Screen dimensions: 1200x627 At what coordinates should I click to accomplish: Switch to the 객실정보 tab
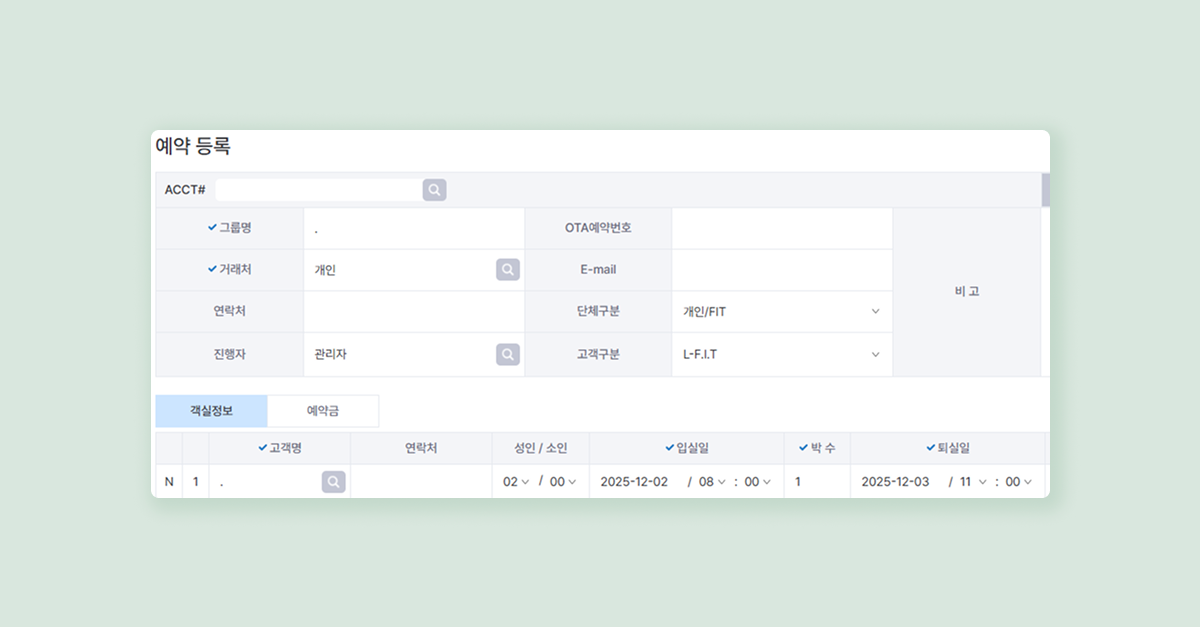[x=211, y=411]
